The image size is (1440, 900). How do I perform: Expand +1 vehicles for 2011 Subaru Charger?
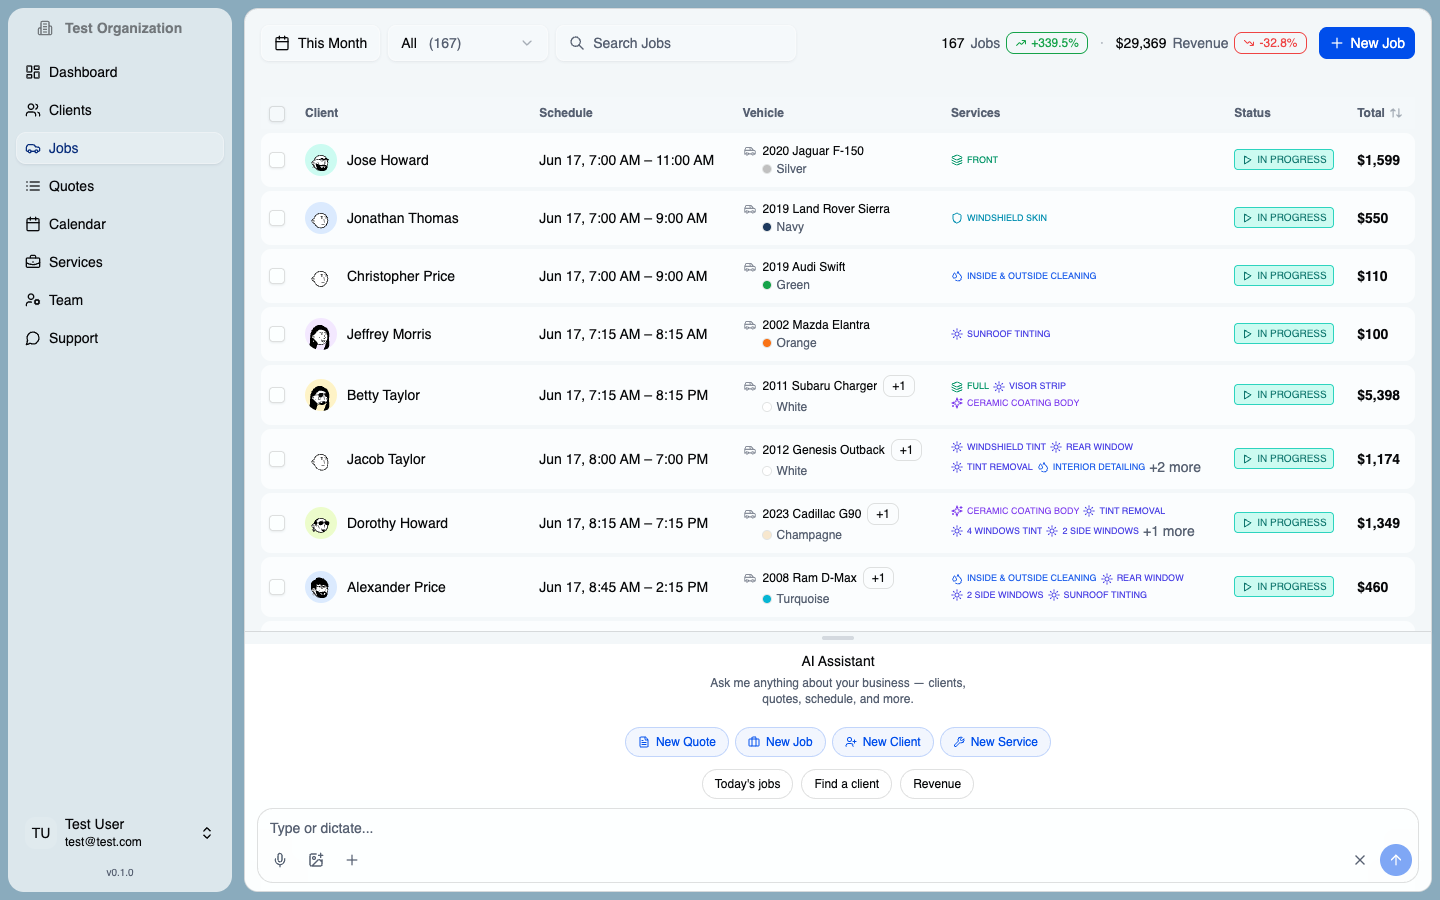899,386
